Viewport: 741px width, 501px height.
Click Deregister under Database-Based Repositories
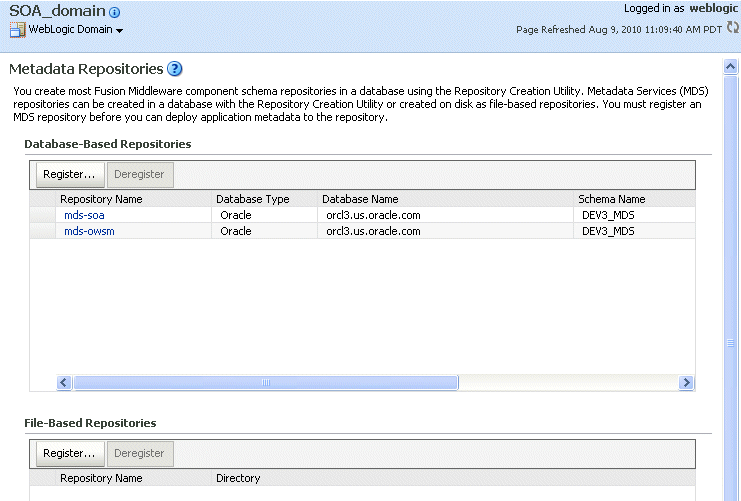click(x=140, y=174)
